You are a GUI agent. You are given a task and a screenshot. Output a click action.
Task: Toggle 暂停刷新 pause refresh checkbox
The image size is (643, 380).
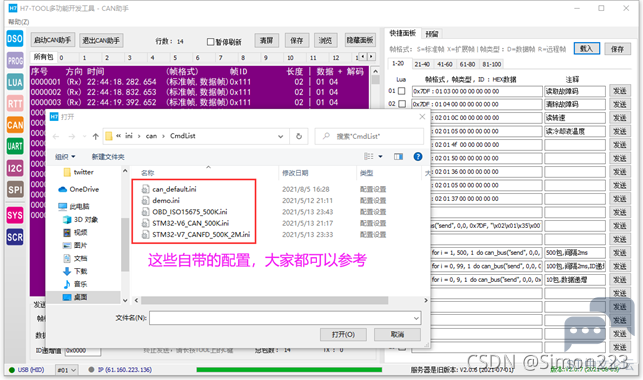coord(210,41)
